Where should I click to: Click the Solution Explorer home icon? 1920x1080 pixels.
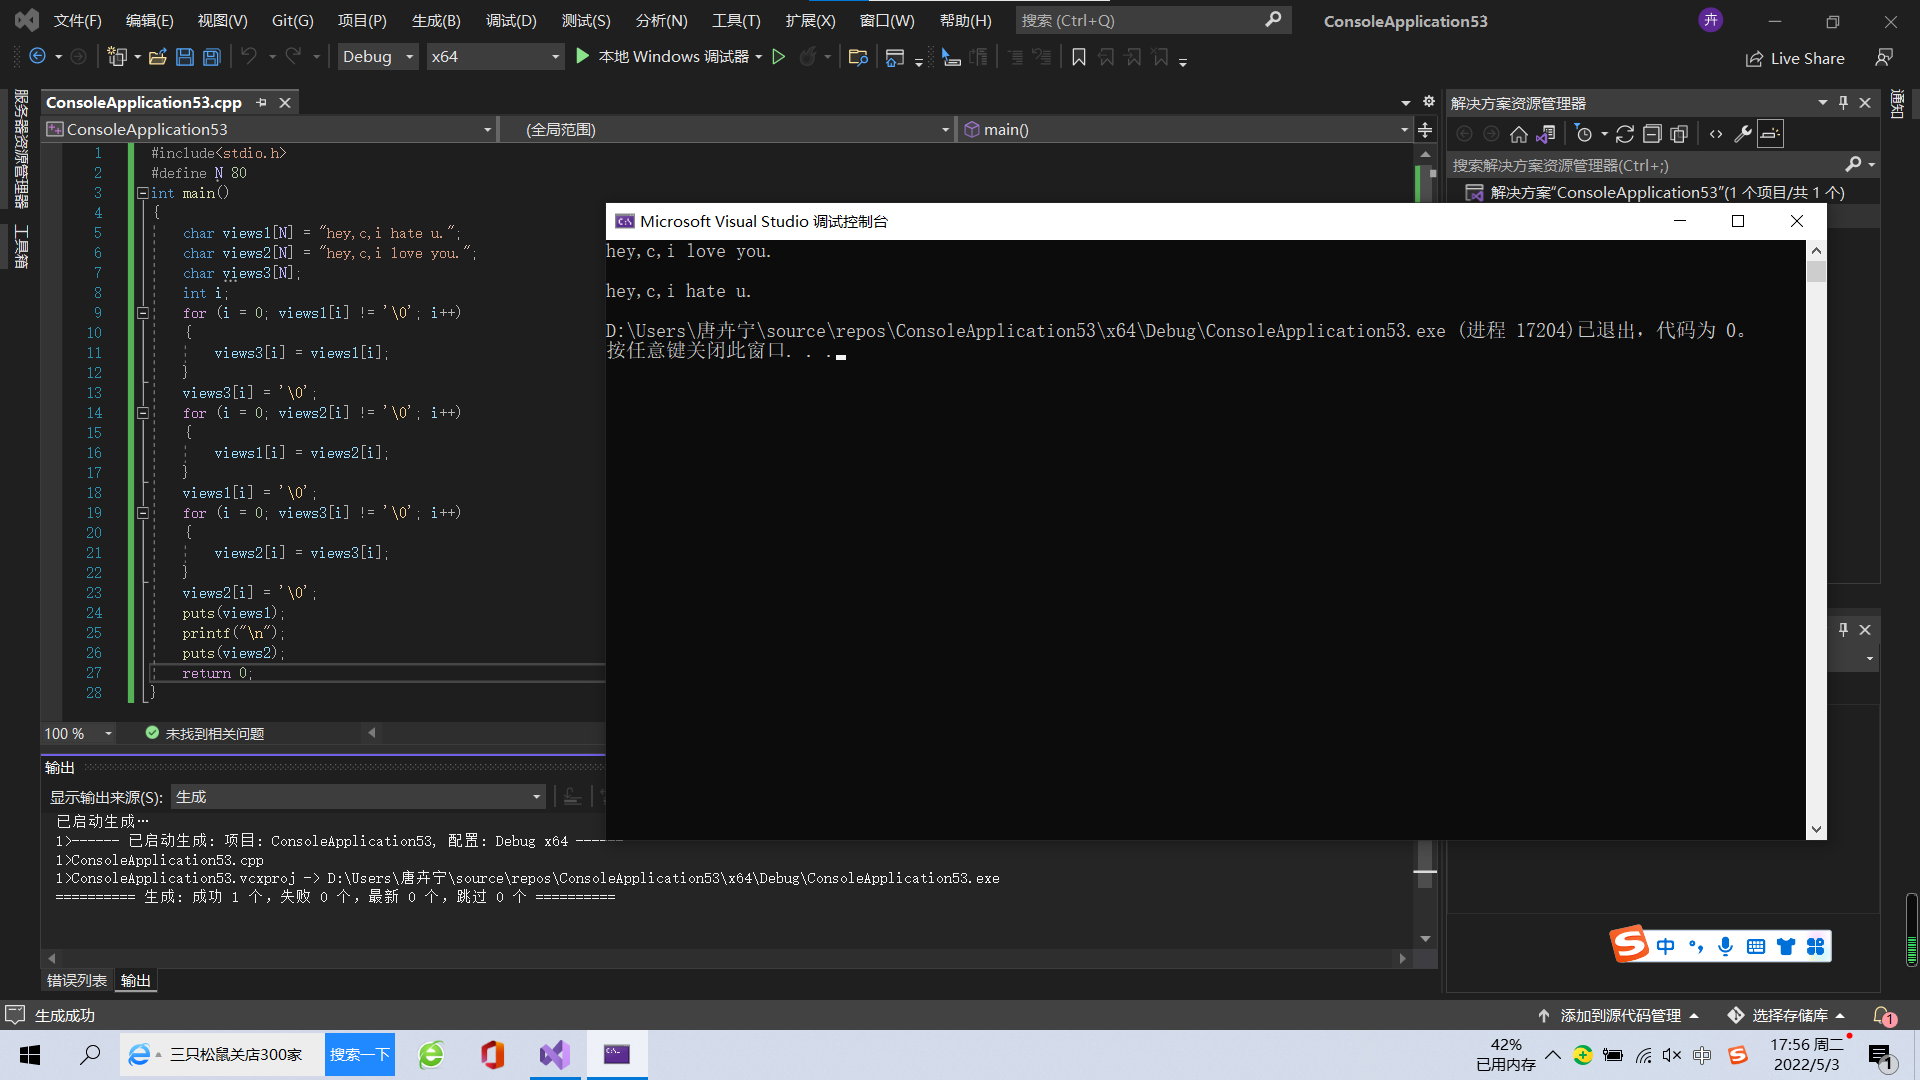[1518, 134]
